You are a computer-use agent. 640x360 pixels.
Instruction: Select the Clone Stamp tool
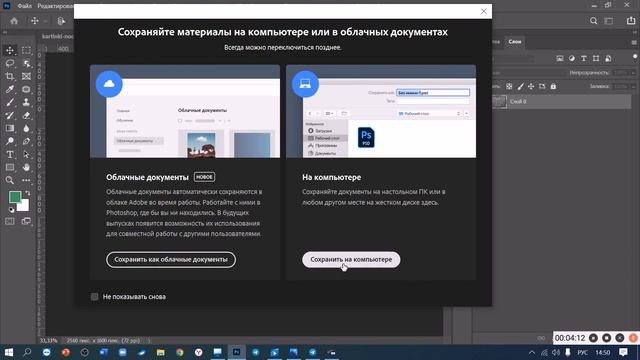pyautogui.click(x=26, y=102)
